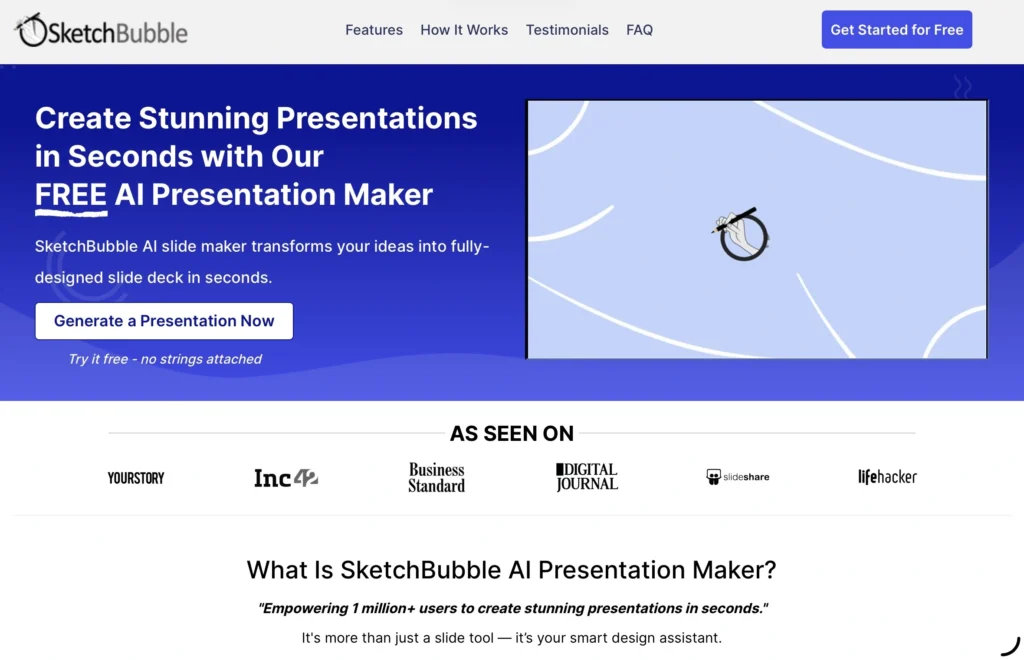The image size is (1024, 660).
Task: Click the Business Standard logo
Action: (x=436, y=478)
